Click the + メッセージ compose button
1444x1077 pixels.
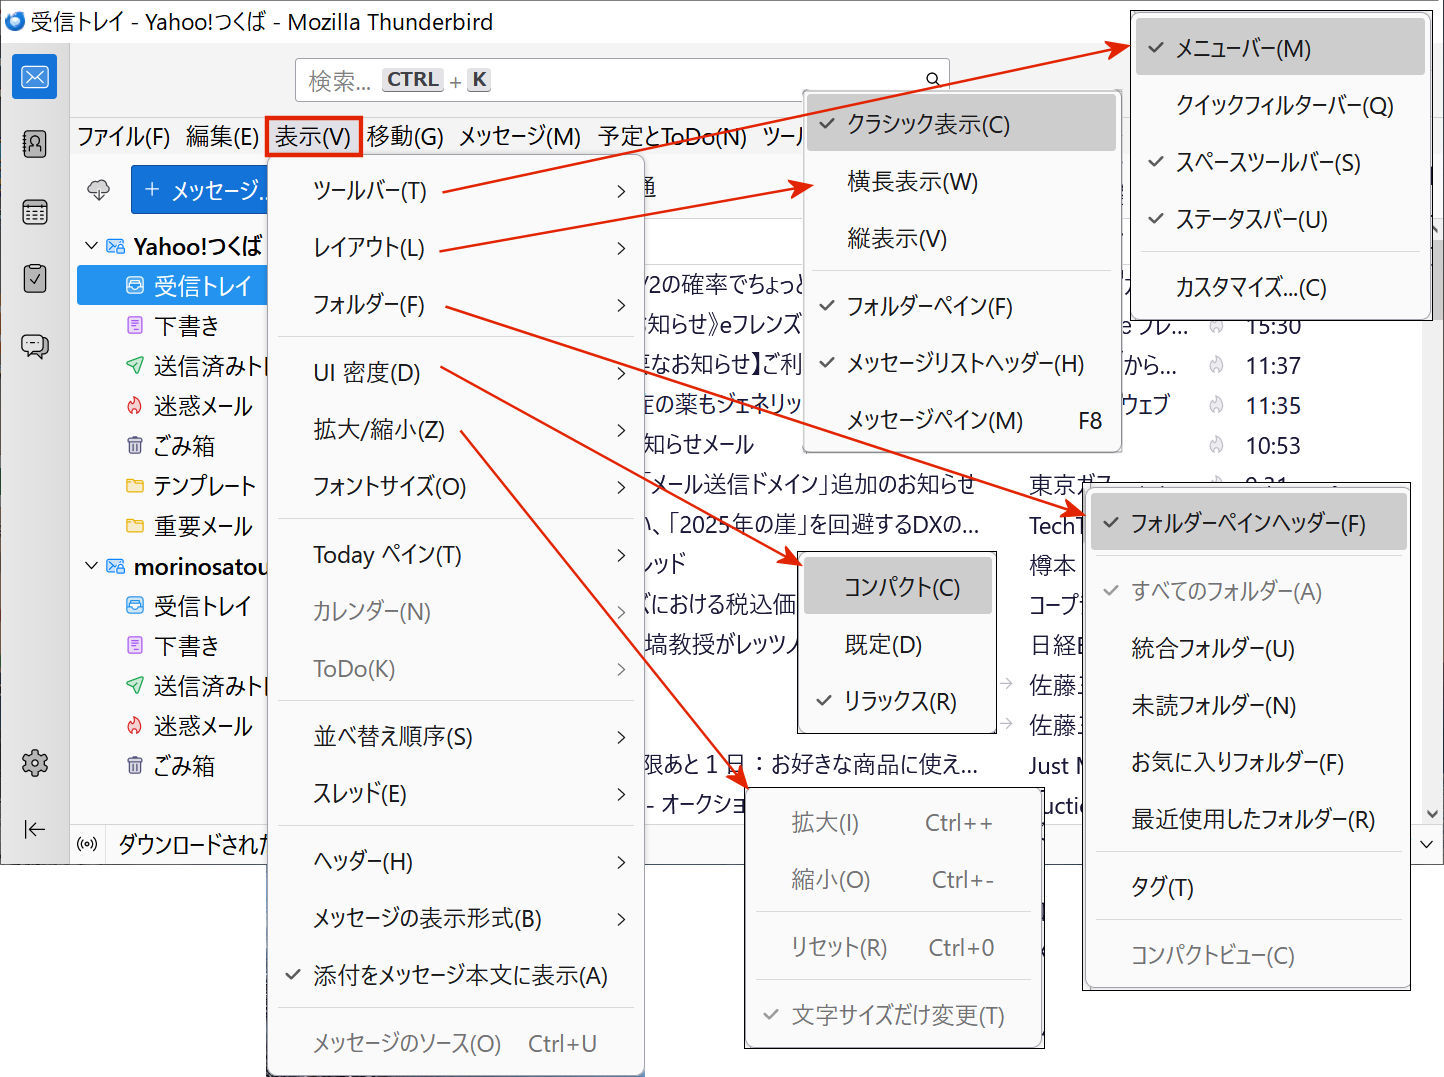point(200,190)
